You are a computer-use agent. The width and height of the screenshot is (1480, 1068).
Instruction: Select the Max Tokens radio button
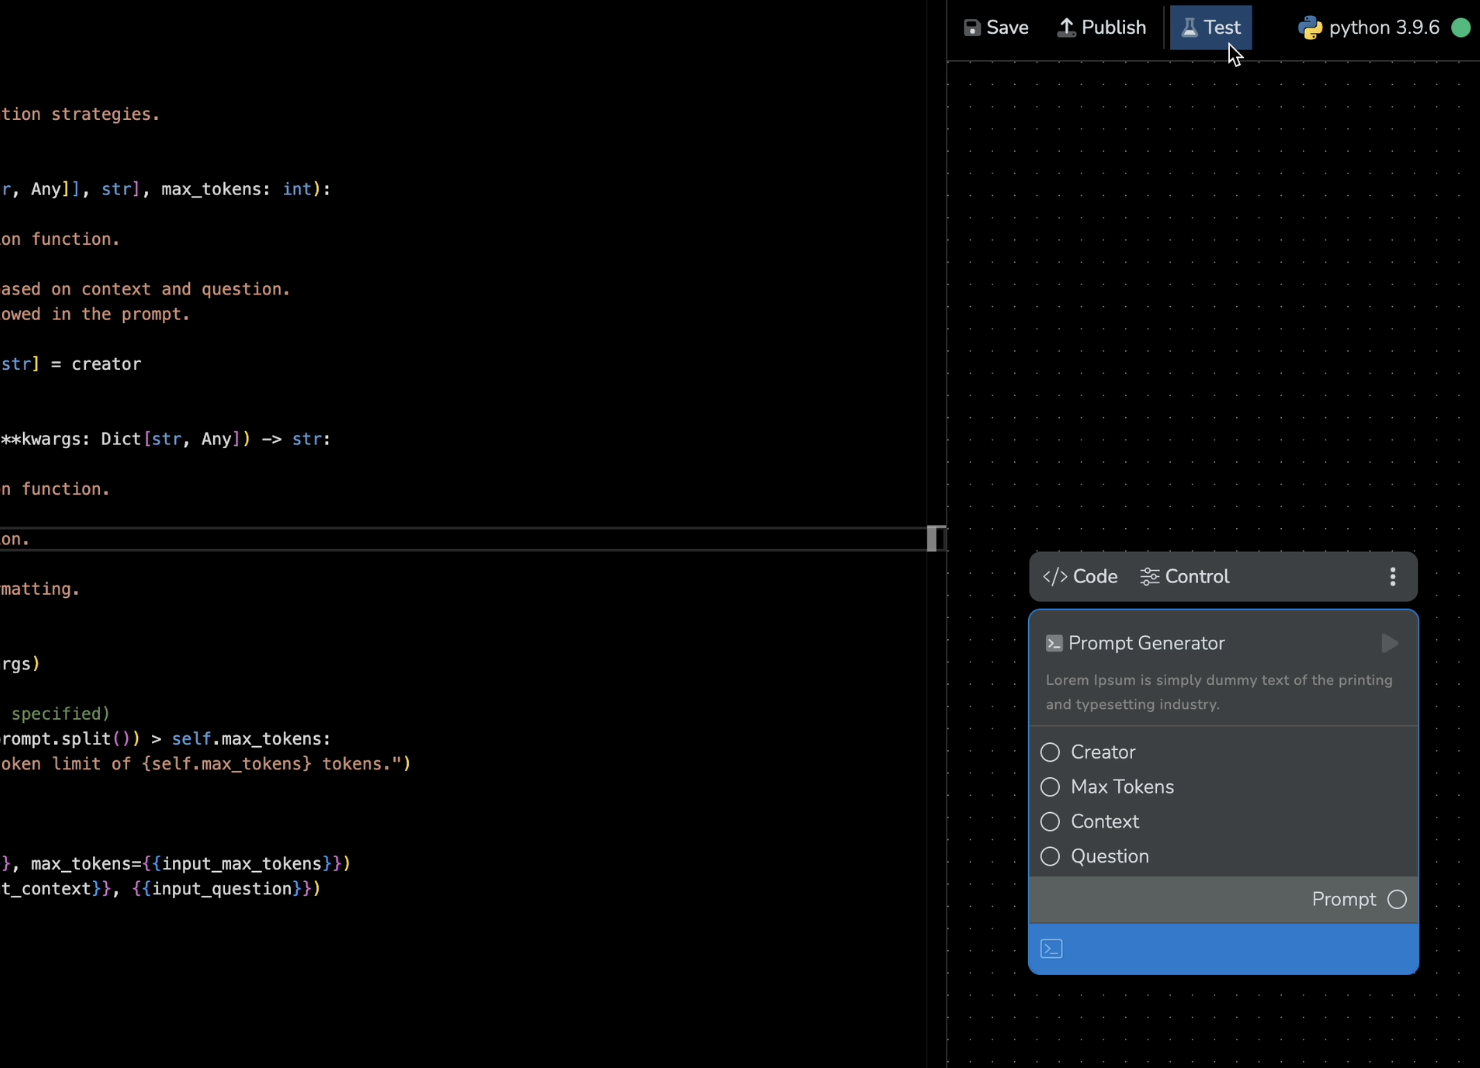[1050, 787]
